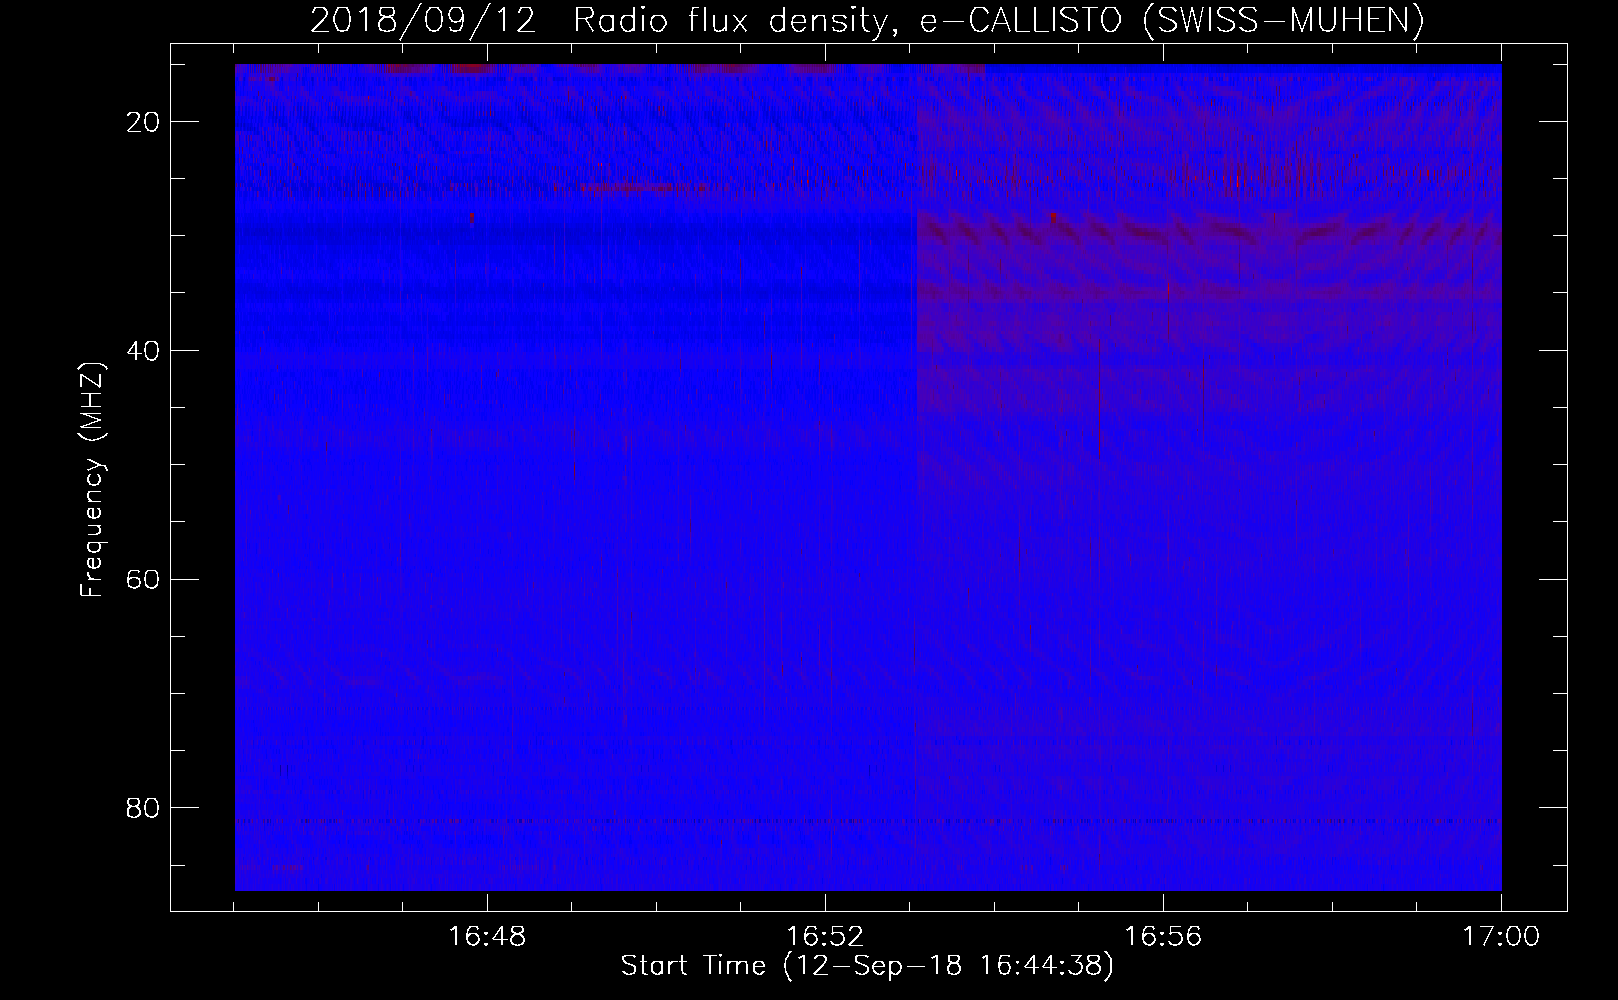This screenshot has width=1618, height=1000.
Task: Click the 16:52 time tick label
Action: pyautogui.click(x=825, y=937)
